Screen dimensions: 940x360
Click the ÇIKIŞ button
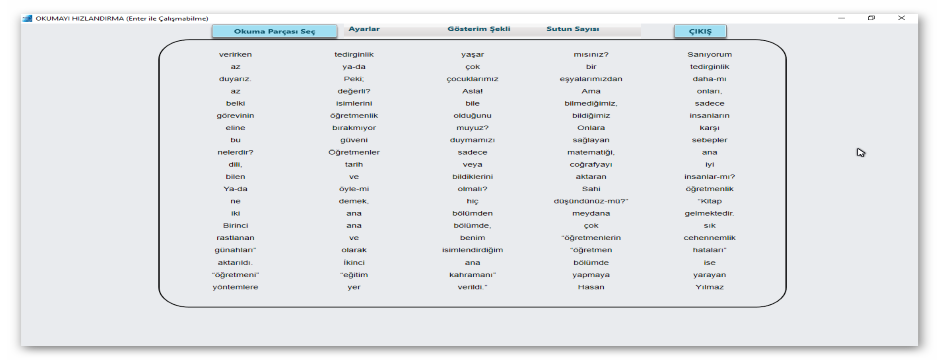pyautogui.click(x=700, y=31)
